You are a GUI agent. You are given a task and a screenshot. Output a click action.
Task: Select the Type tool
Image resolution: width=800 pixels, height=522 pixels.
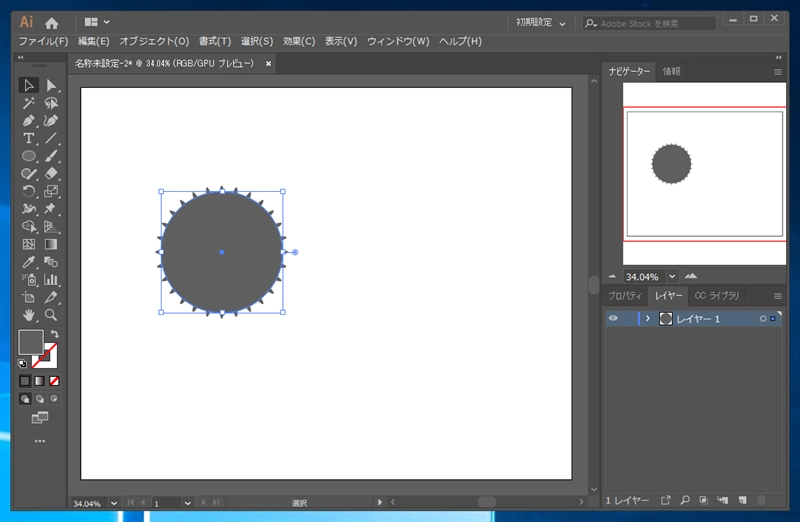click(29, 138)
